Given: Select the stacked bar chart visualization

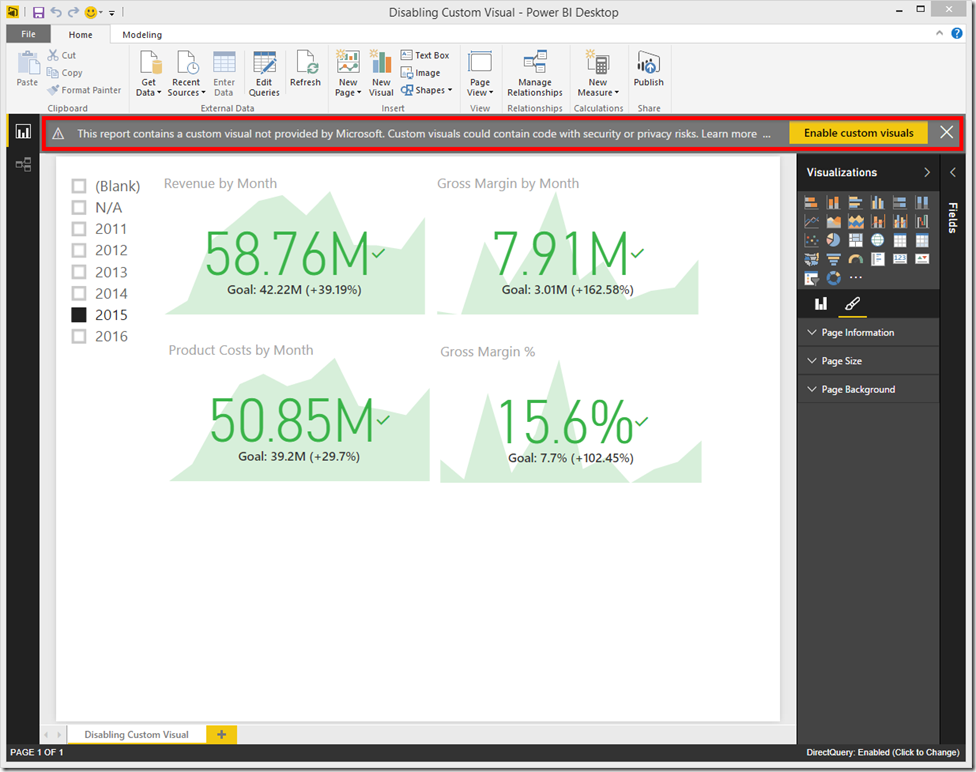Looking at the screenshot, I should pos(811,202).
